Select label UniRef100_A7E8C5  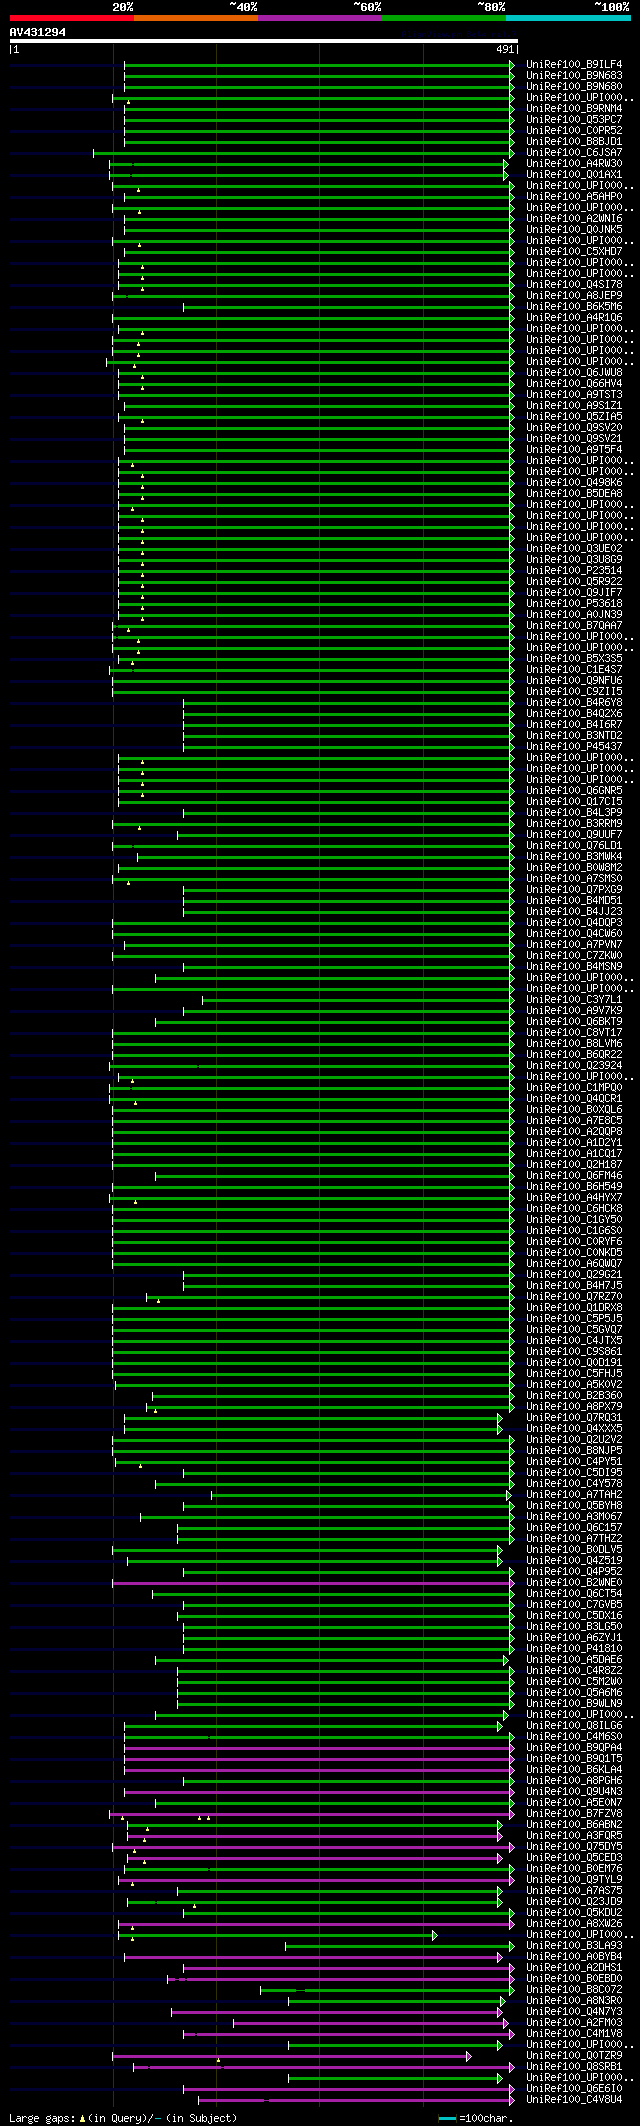click(574, 1121)
